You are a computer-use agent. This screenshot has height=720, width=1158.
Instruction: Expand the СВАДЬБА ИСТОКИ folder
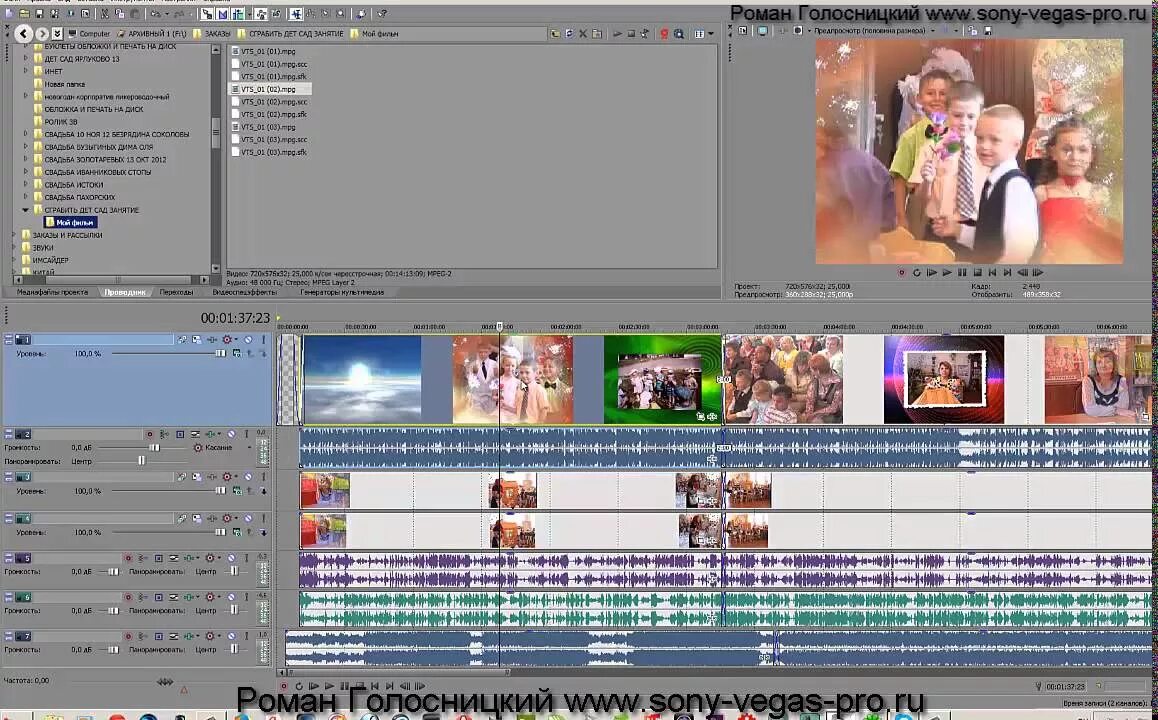point(25,185)
